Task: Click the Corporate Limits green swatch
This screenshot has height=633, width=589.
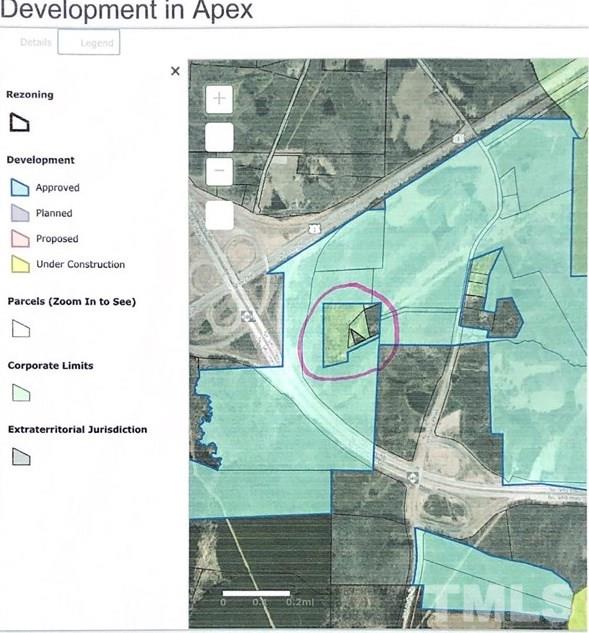Action: tap(21, 393)
